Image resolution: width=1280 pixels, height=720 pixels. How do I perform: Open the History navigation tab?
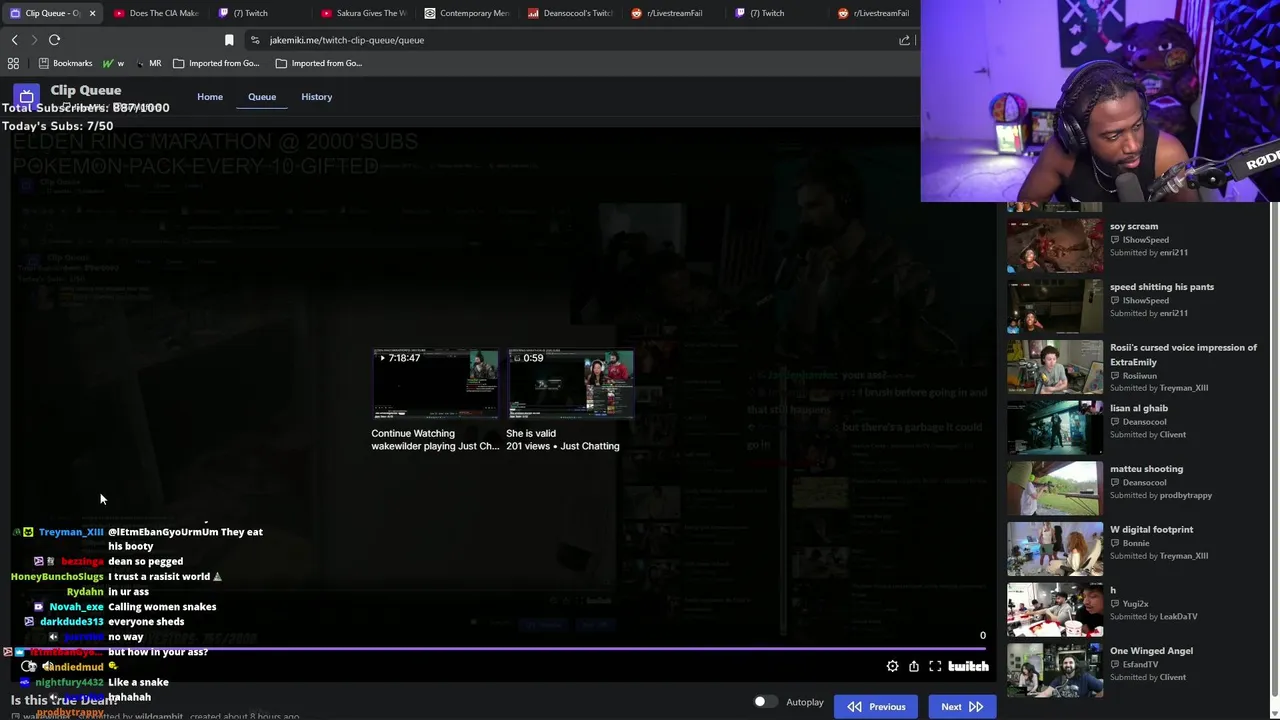pos(316,97)
